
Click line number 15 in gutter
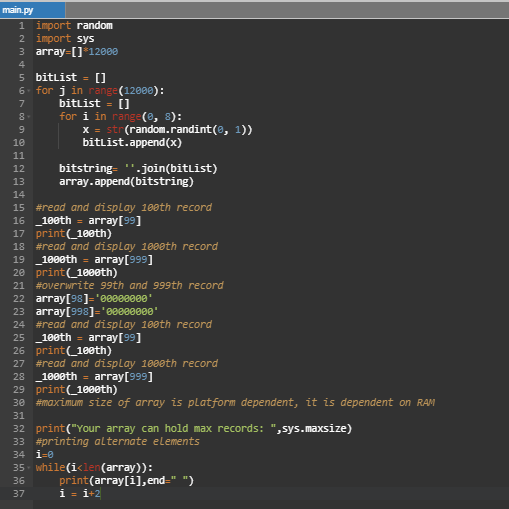19,208
